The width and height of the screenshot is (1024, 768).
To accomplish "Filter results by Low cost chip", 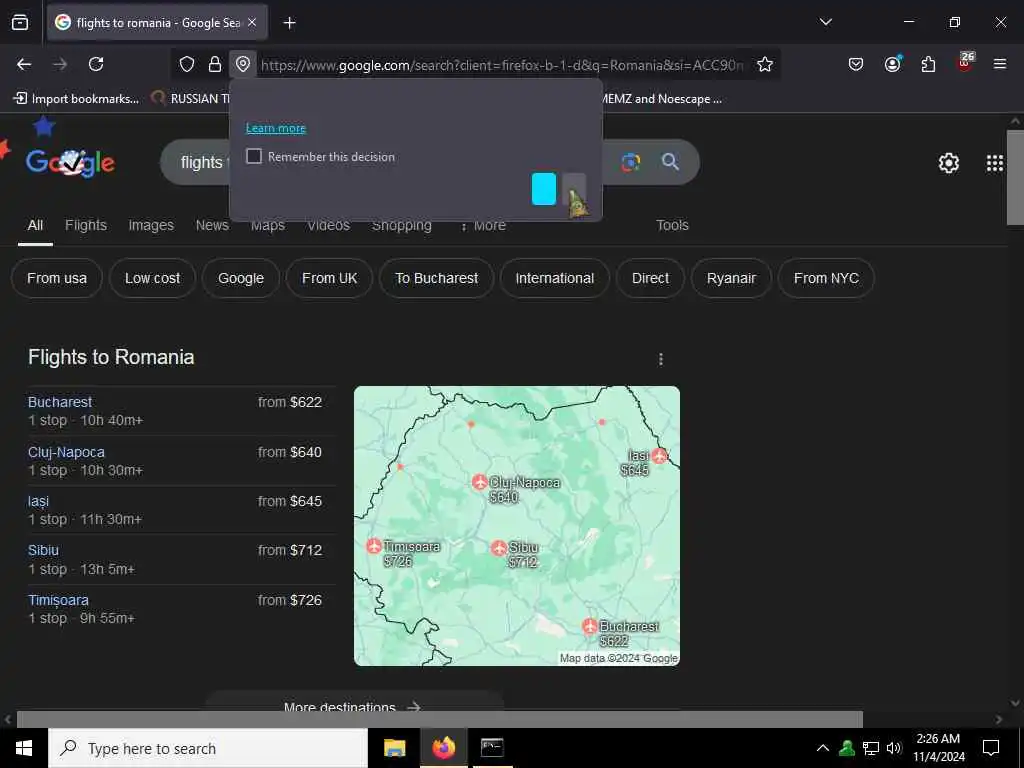I will [152, 278].
